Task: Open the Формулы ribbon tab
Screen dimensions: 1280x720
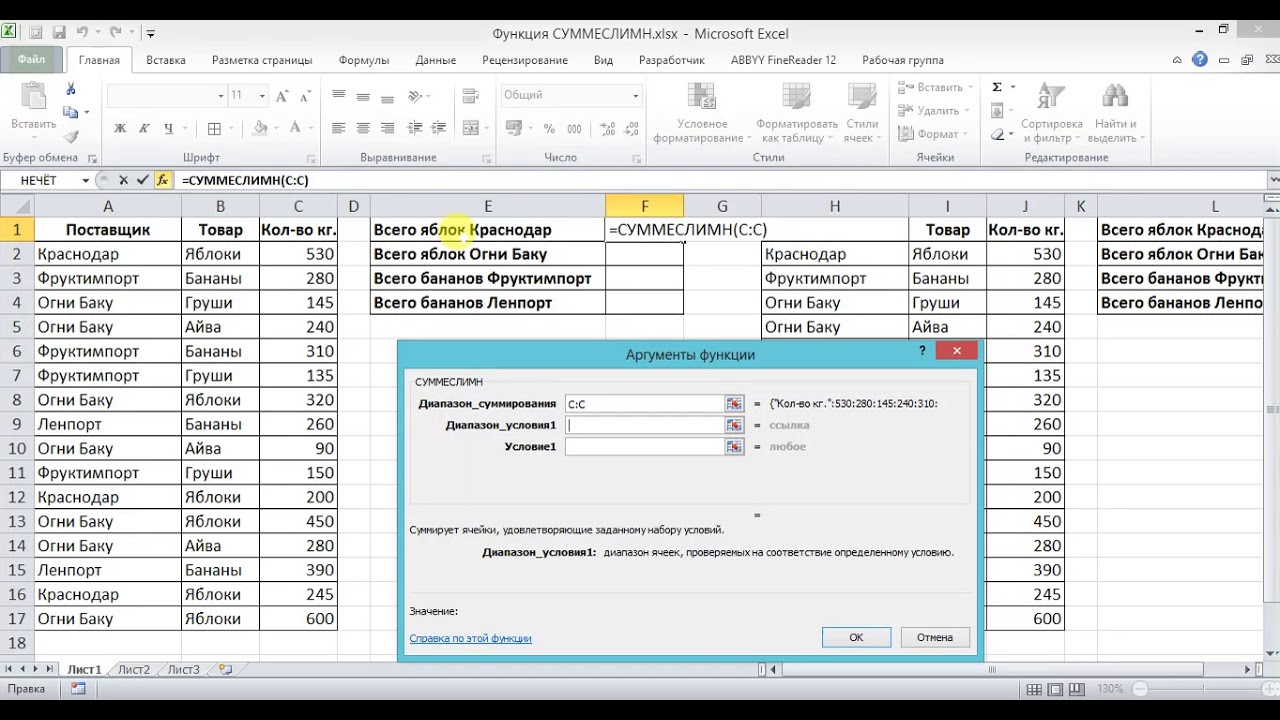Action: click(x=364, y=60)
